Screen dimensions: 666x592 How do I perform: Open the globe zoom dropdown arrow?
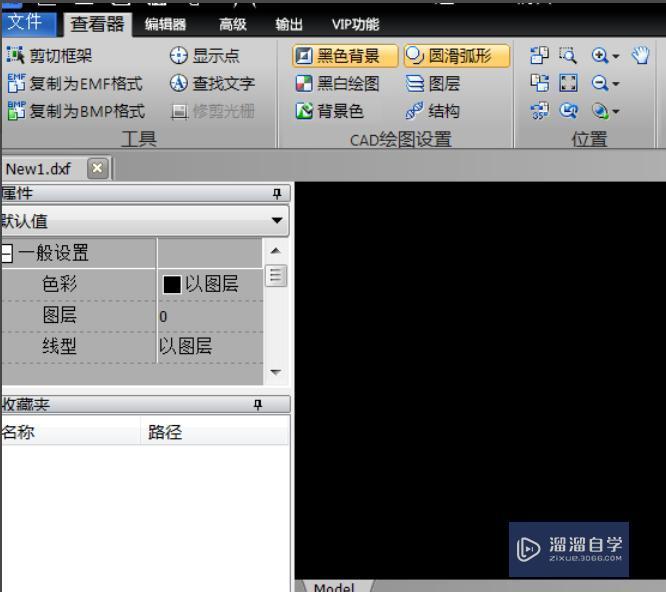point(616,112)
